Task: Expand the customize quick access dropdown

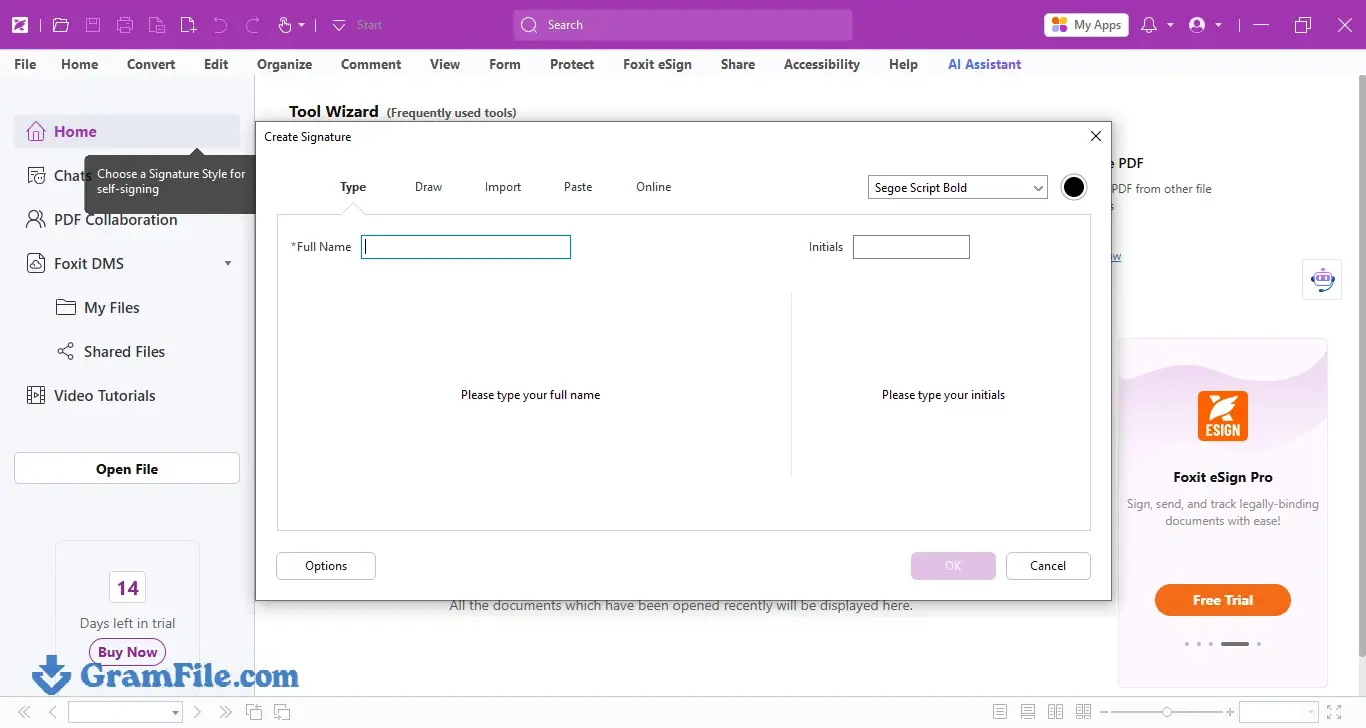Action: 339,25
